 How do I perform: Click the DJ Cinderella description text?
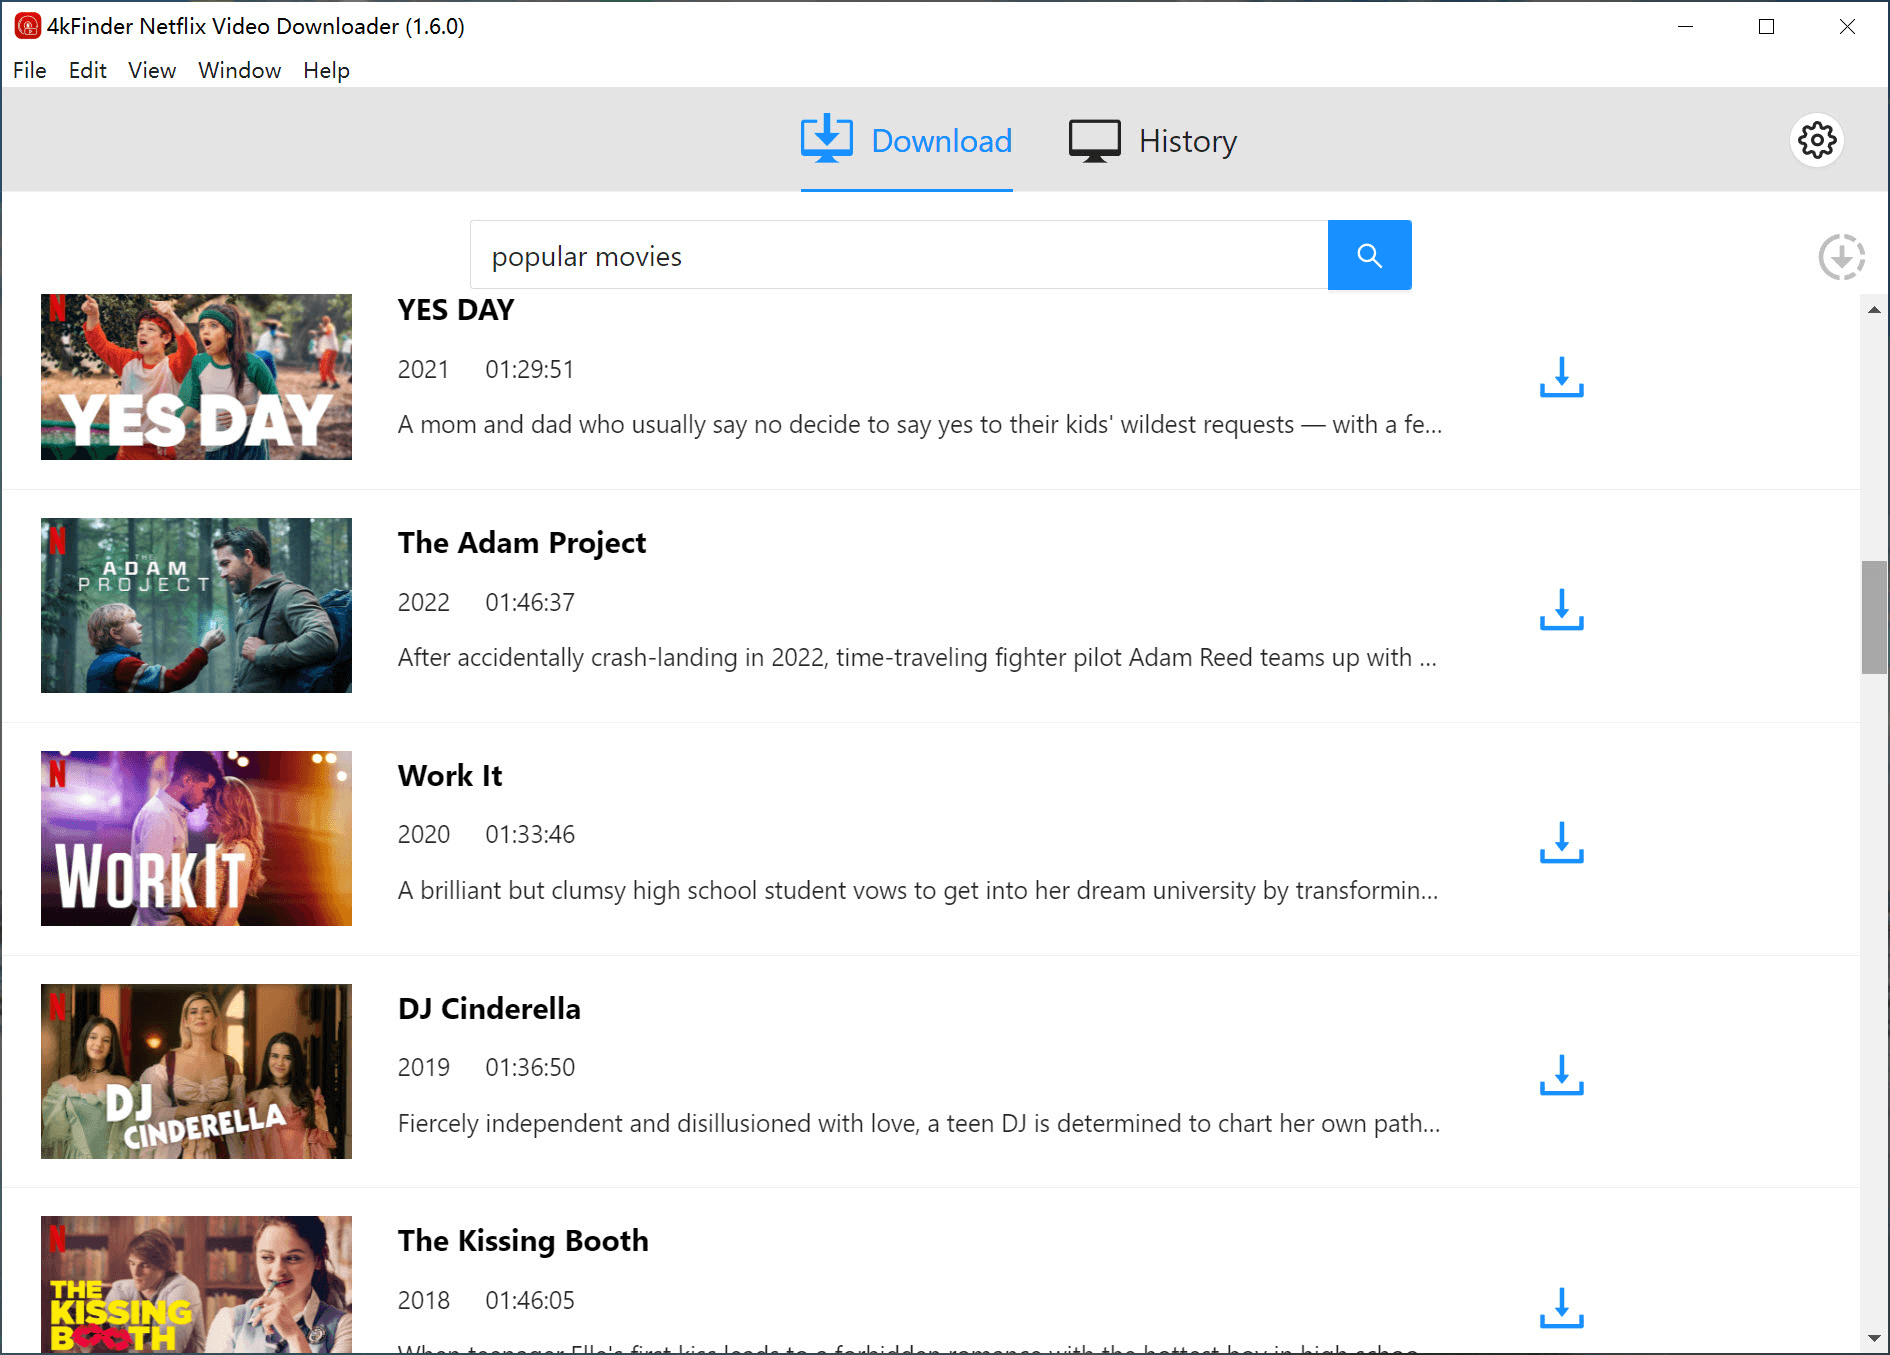point(919,1124)
